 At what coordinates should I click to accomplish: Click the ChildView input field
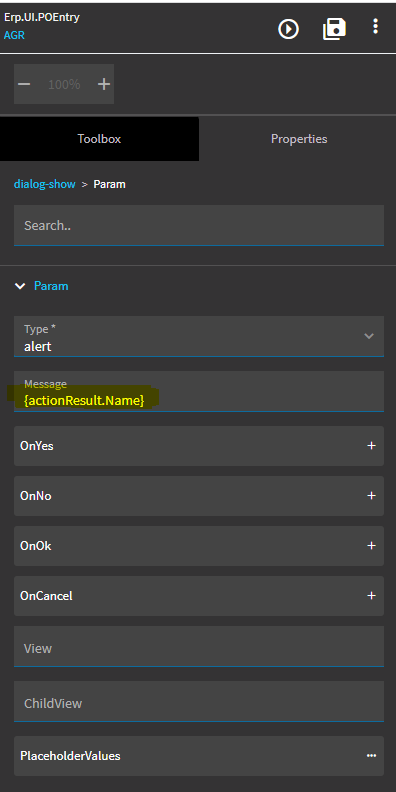tap(199, 702)
